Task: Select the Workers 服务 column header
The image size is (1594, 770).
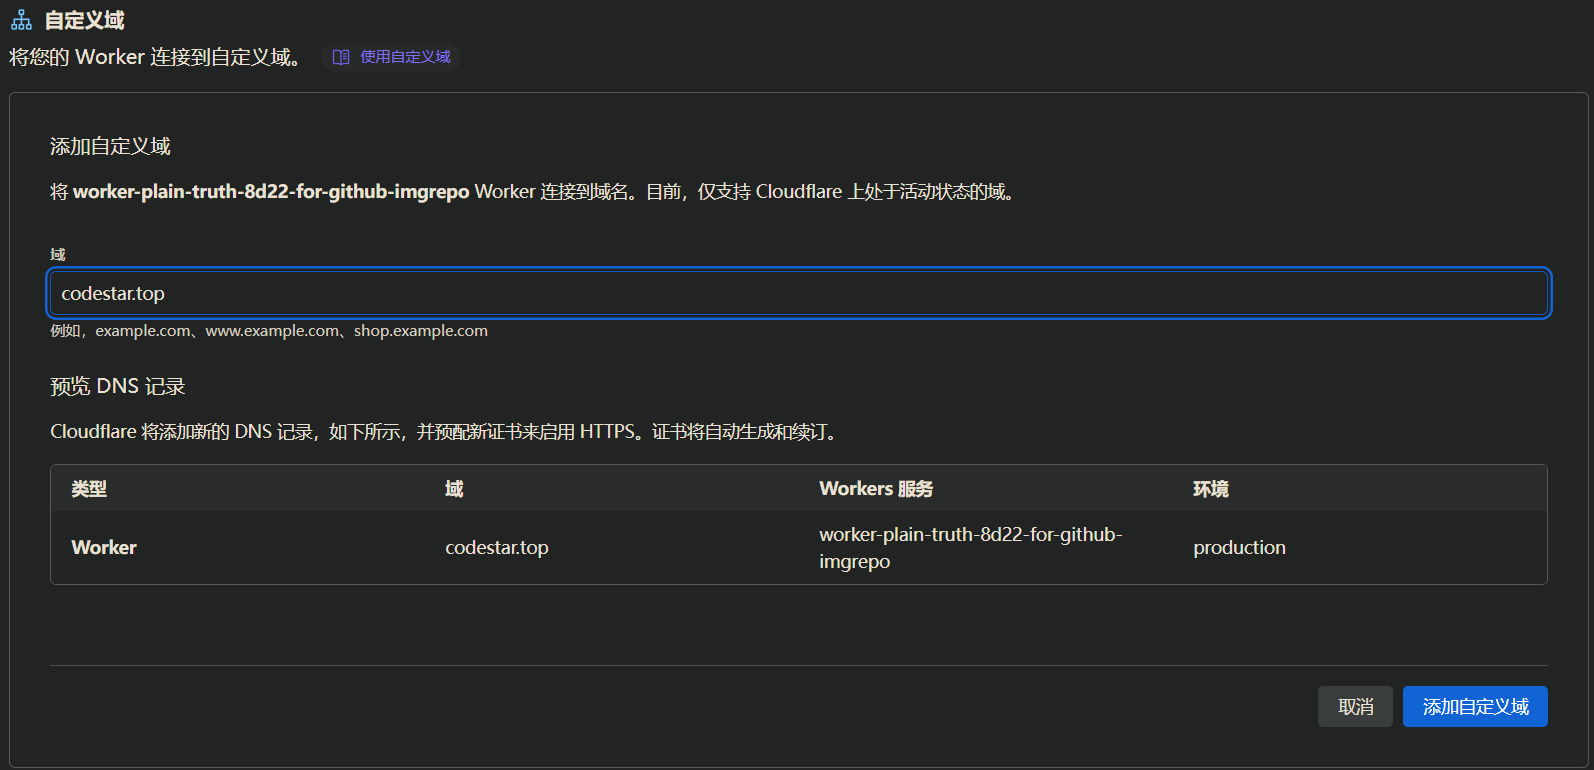Action: tap(876, 489)
